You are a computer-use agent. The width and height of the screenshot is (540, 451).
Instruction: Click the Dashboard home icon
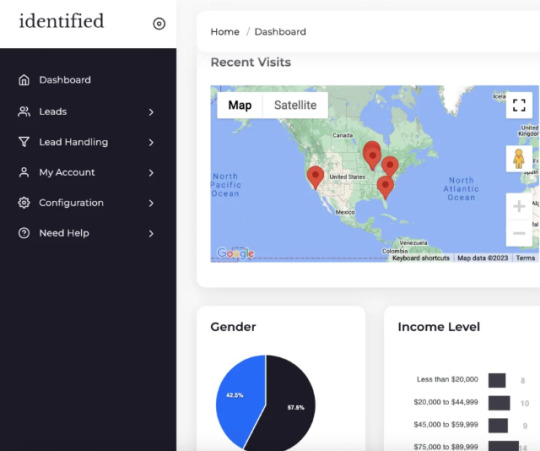24,80
